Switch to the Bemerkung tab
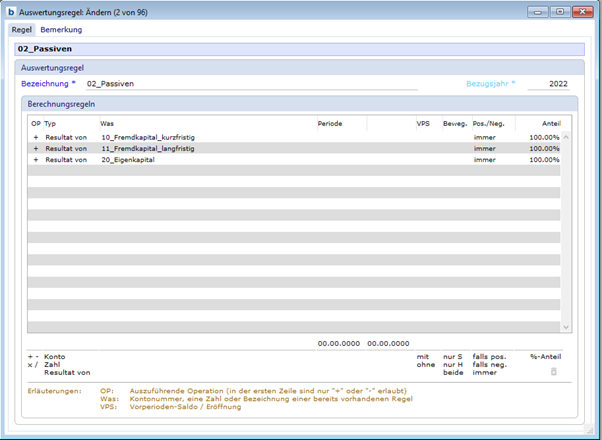 click(61, 30)
